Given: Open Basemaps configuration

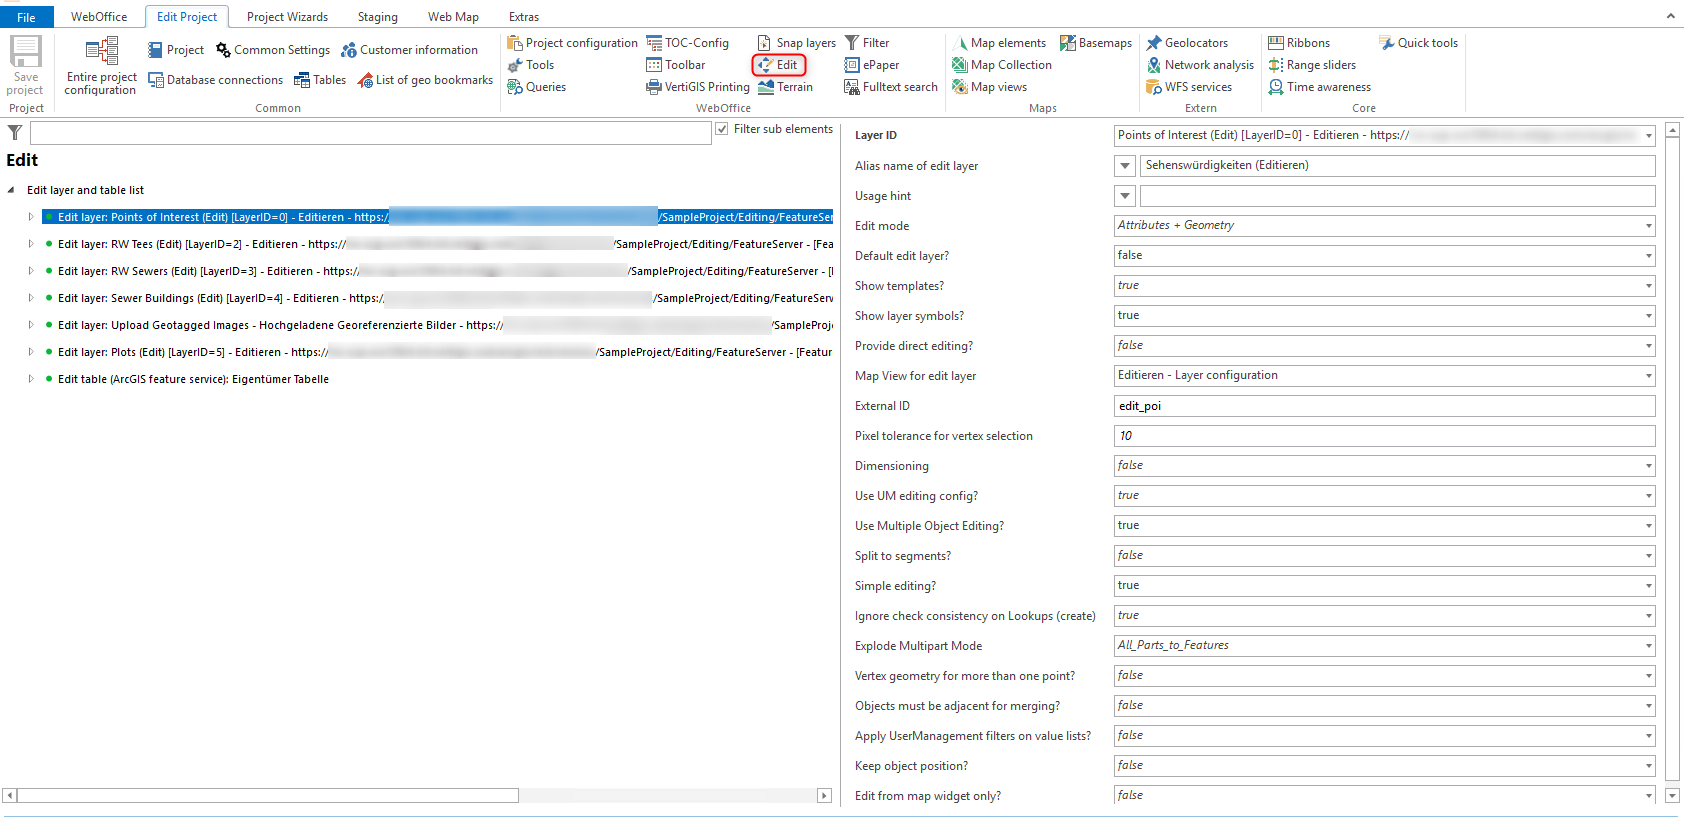Looking at the screenshot, I should pos(1096,43).
